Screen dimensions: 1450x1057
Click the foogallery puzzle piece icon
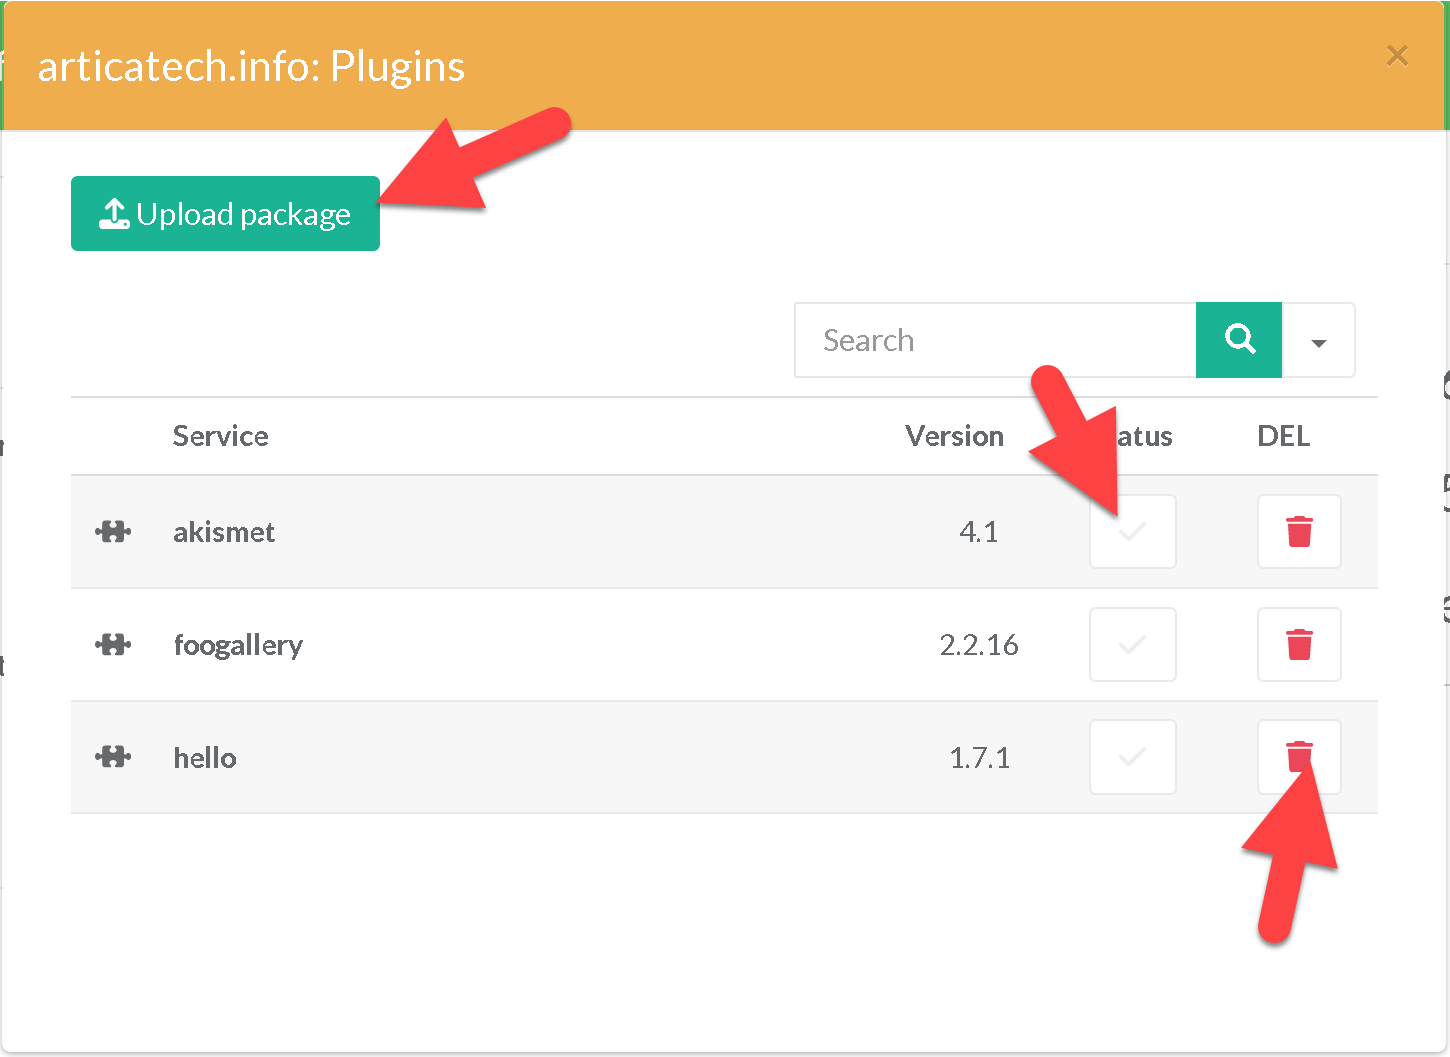[x=113, y=645]
